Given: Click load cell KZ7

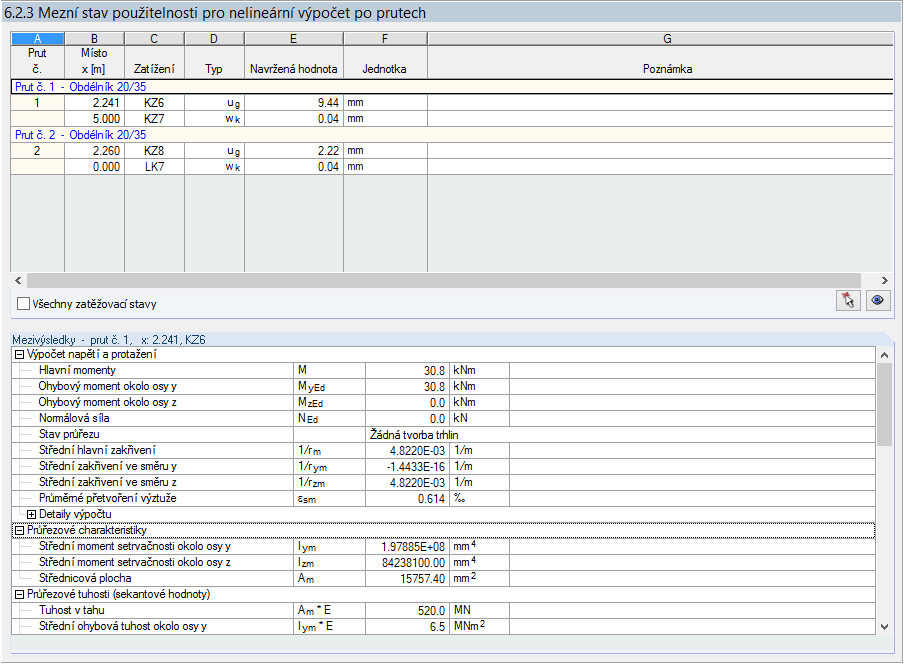Looking at the screenshot, I should click(x=154, y=119).
